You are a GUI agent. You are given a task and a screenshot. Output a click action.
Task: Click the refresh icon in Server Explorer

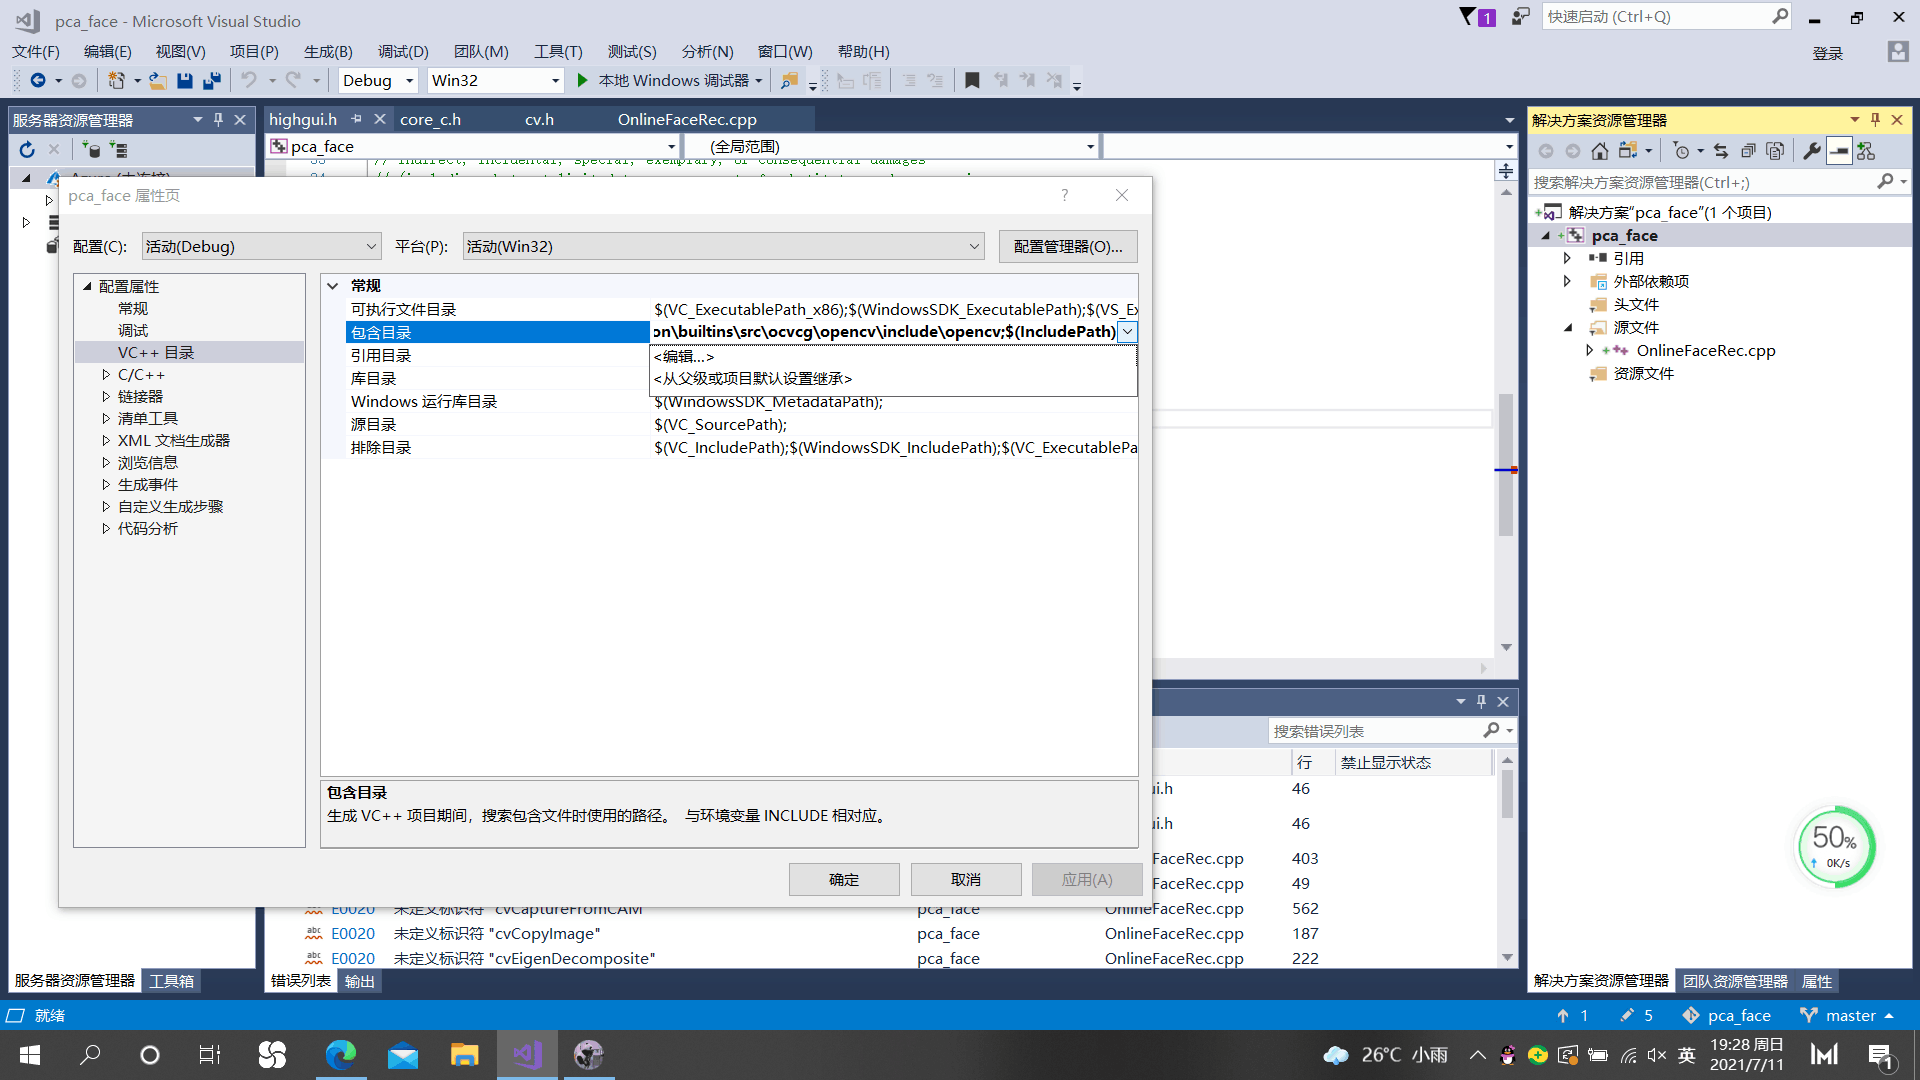tap(27, 150)
